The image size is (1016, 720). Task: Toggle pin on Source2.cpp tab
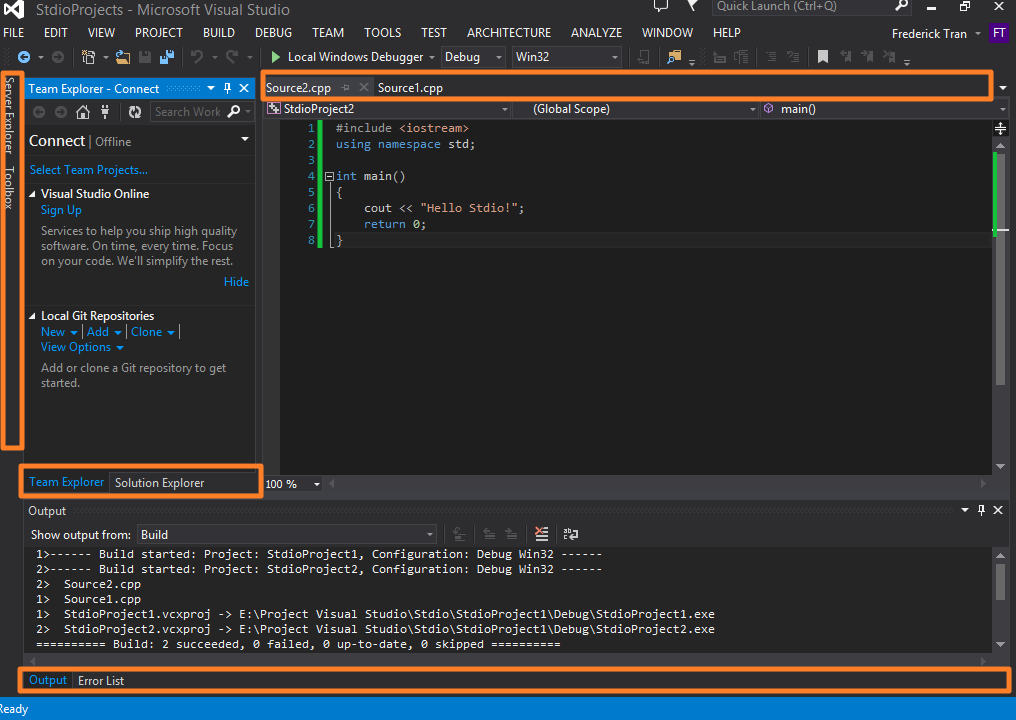pyautogui.click(x=346, y=87)
